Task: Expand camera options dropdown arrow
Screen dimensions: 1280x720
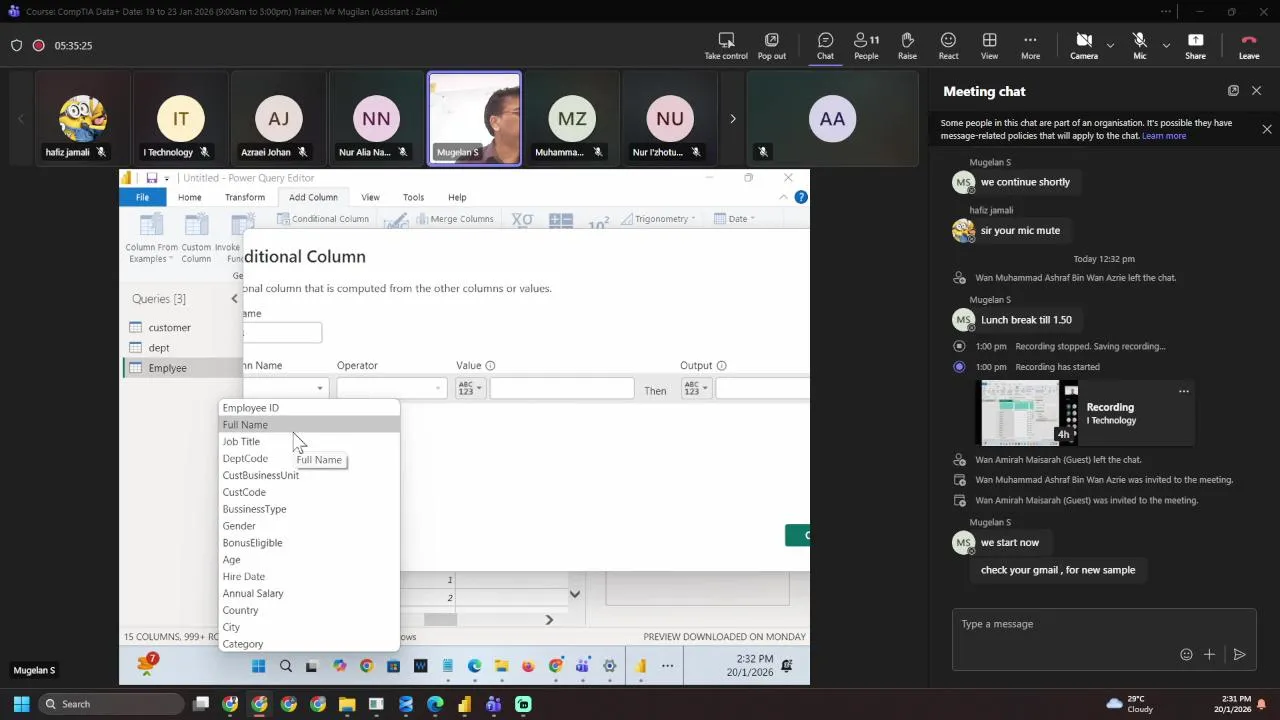Action: (1110, 45)
